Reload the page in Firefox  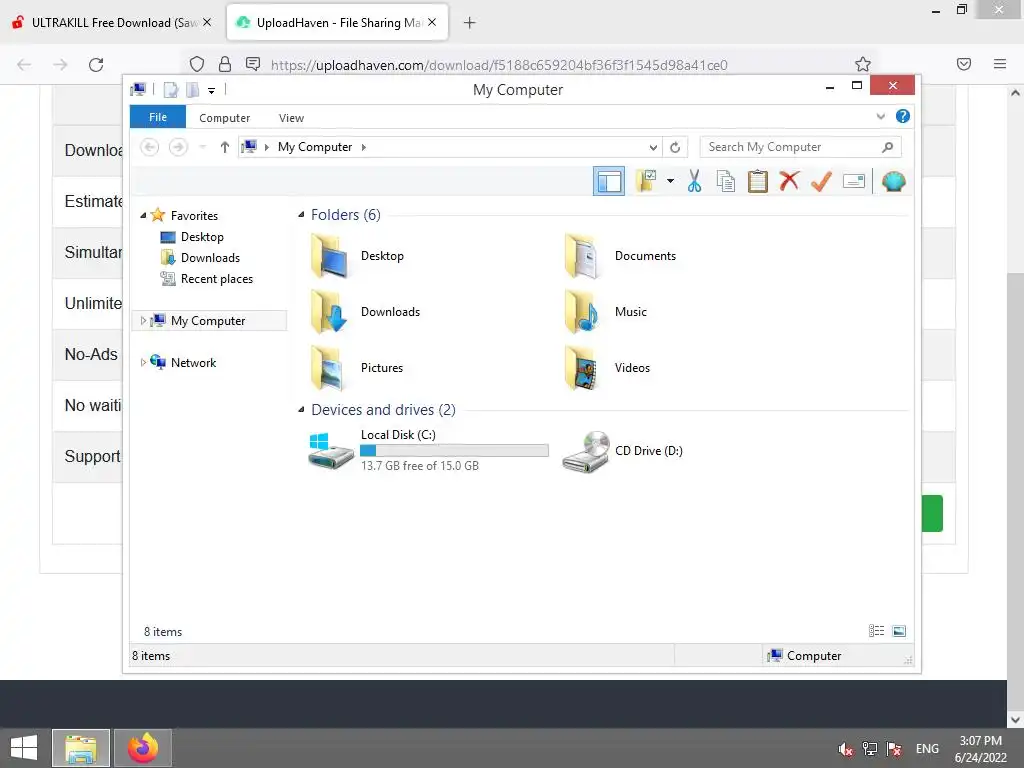coord(96,65)
